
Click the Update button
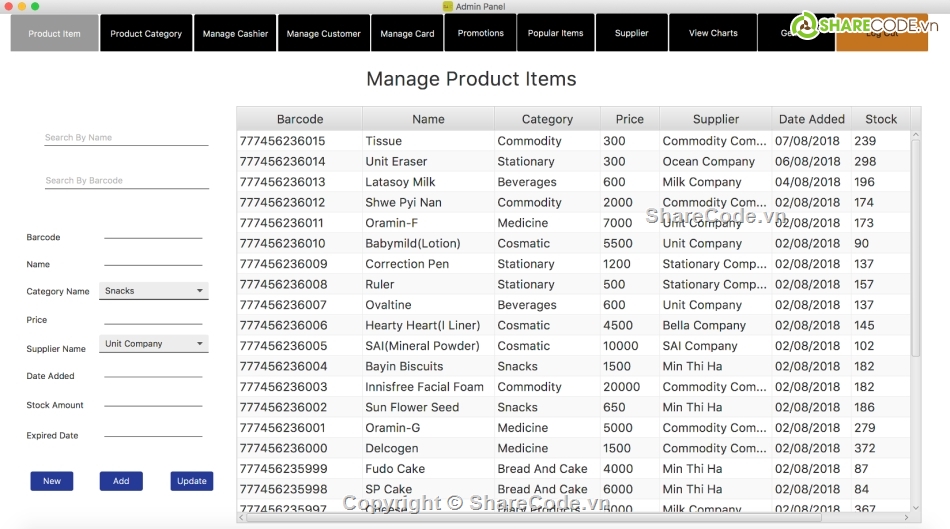tap(192, 481)
